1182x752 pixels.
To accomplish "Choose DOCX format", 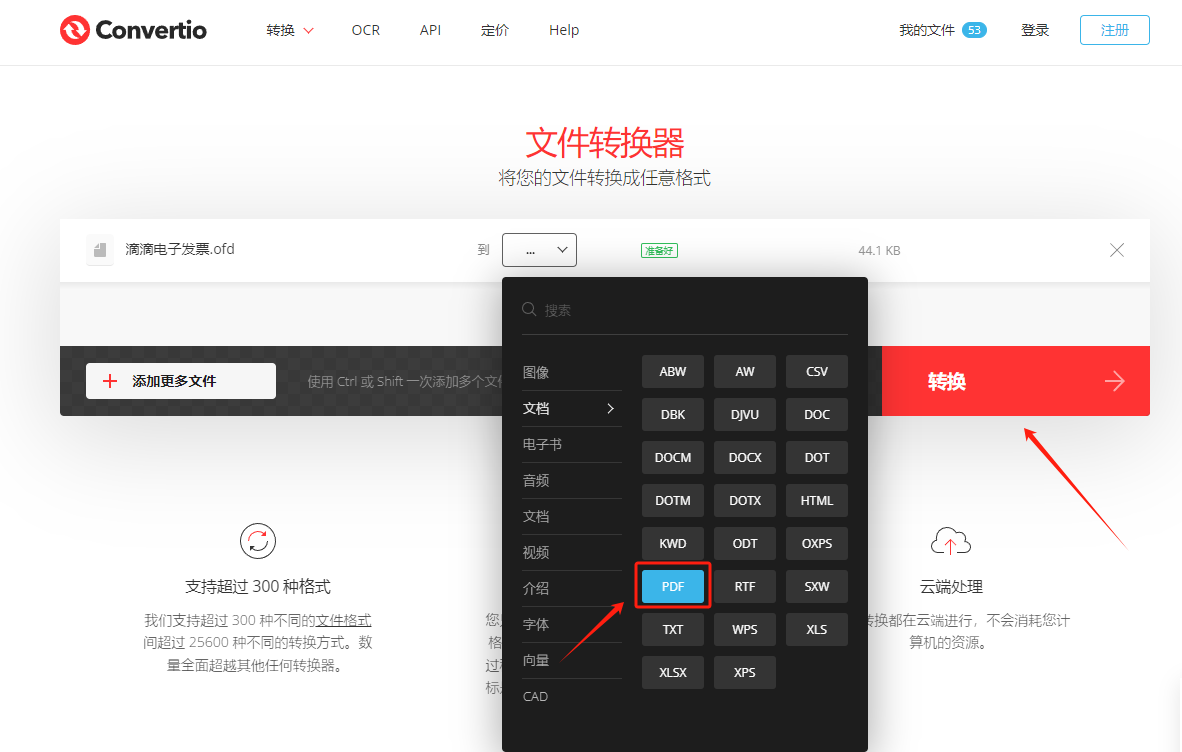I will [x=745, y=457].
